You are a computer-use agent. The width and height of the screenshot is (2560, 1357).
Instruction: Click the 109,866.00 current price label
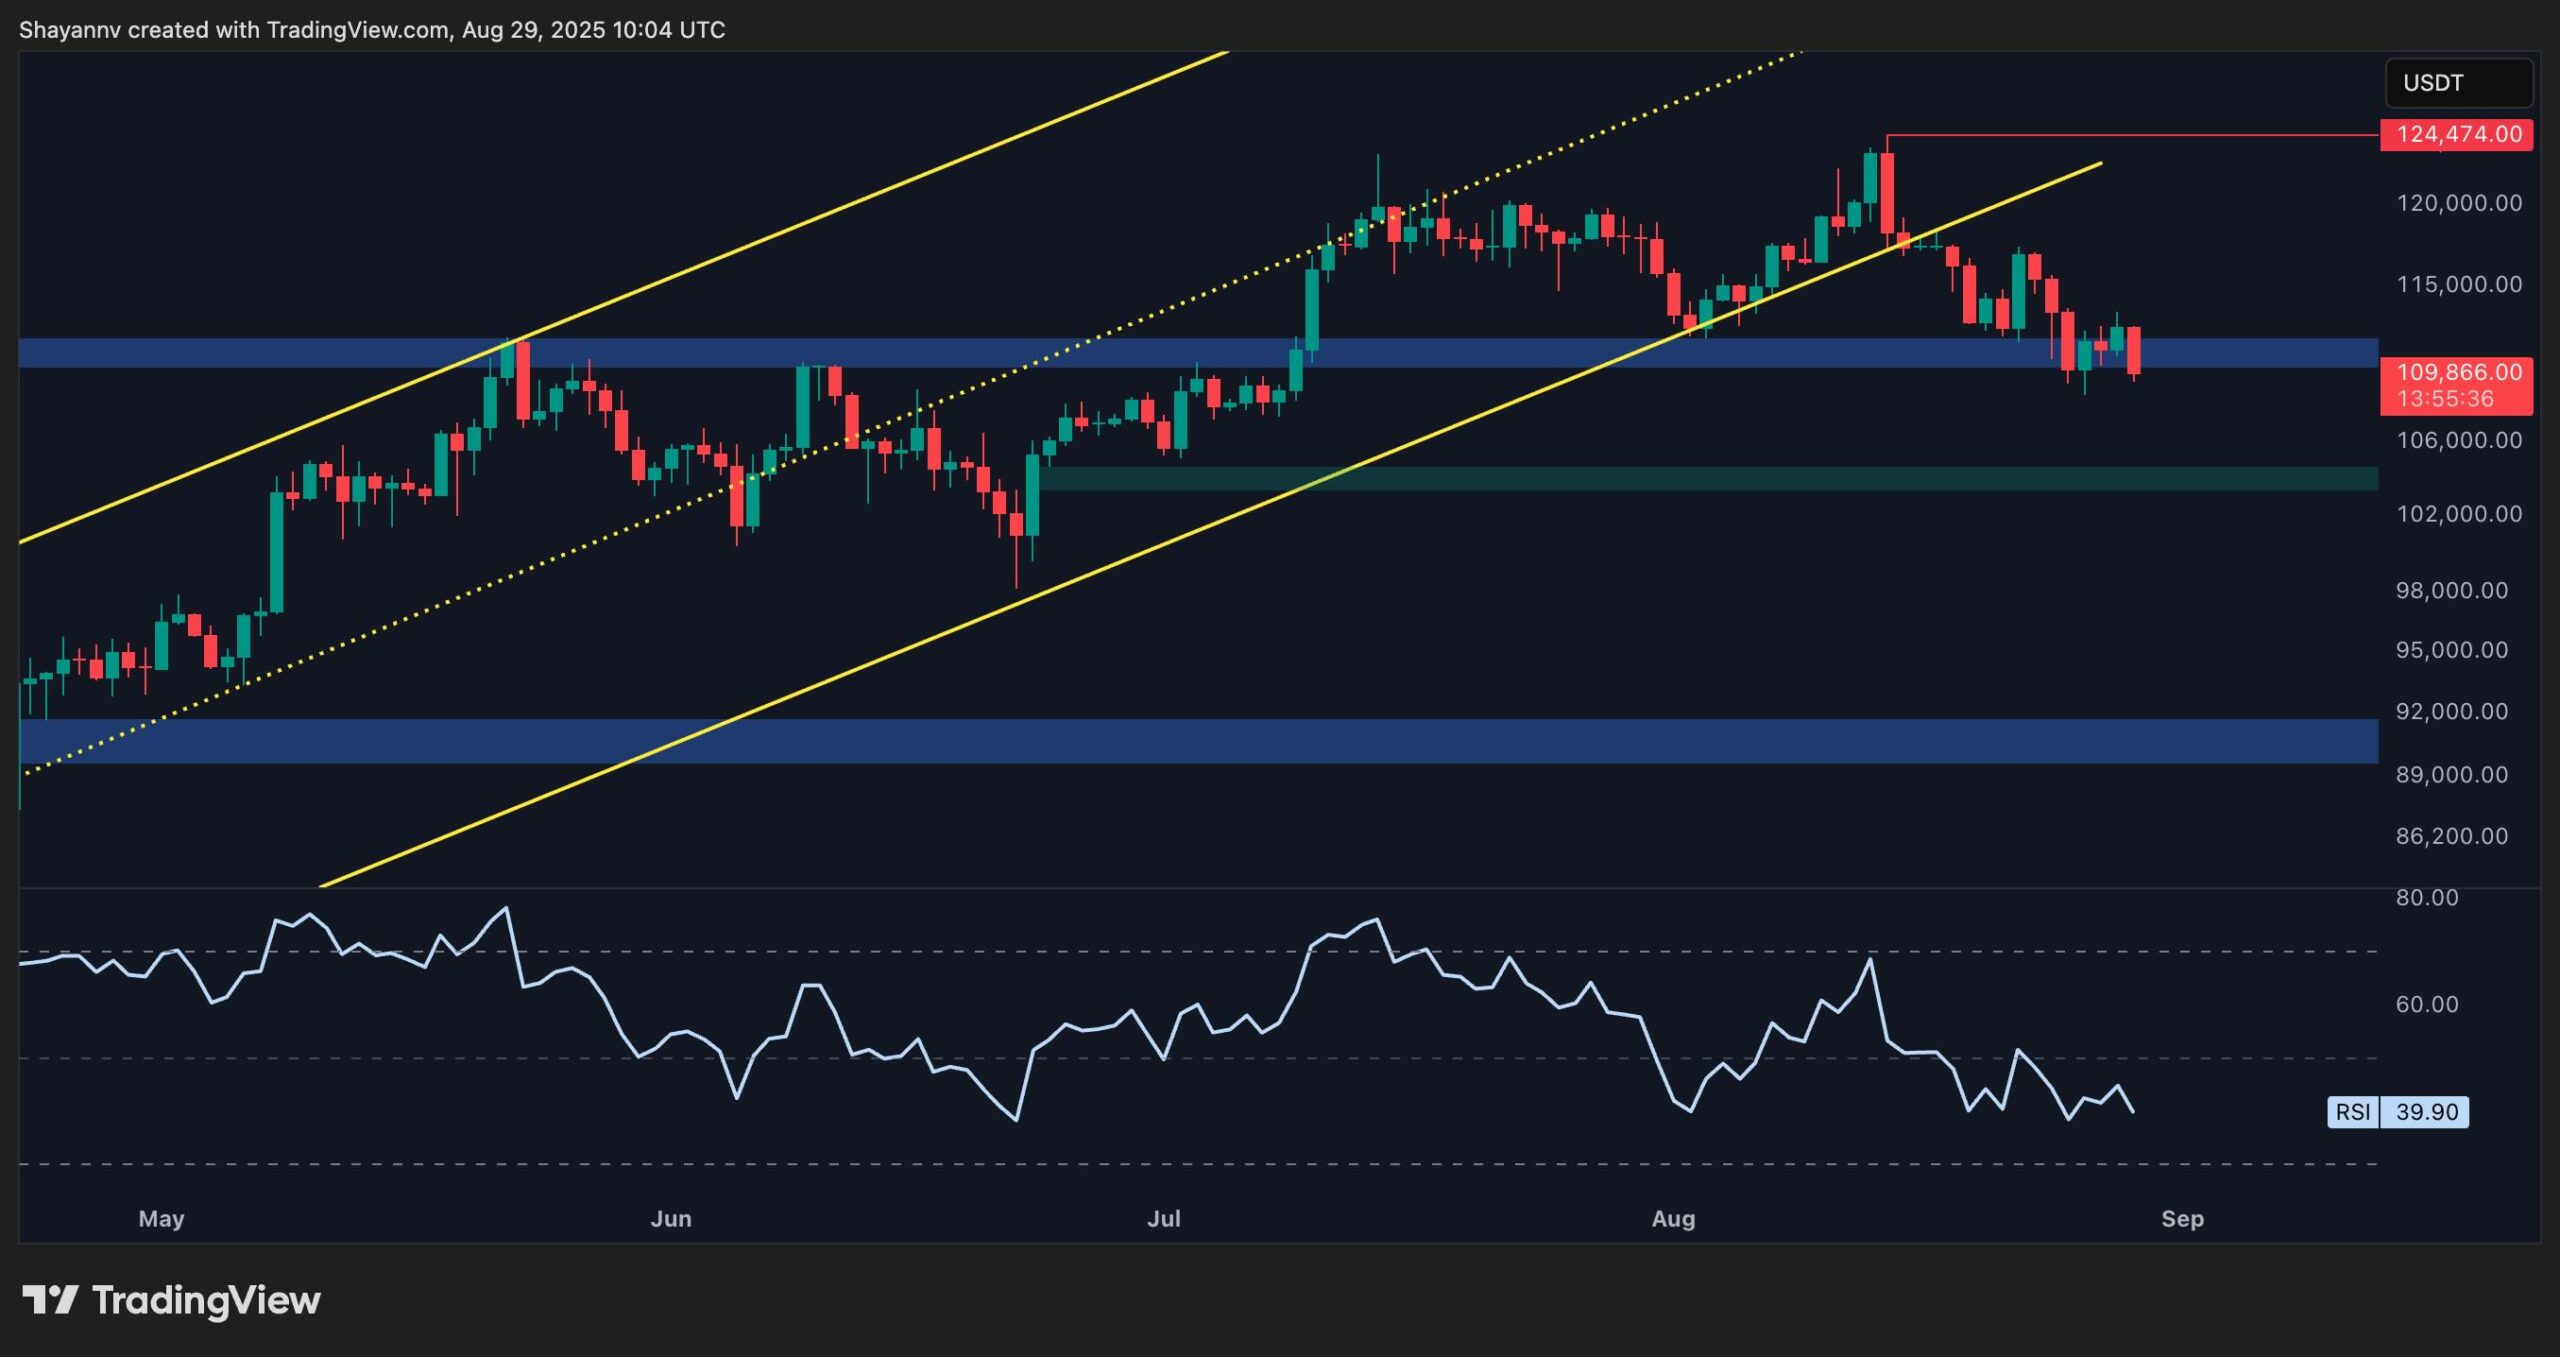click(2457, 373)
